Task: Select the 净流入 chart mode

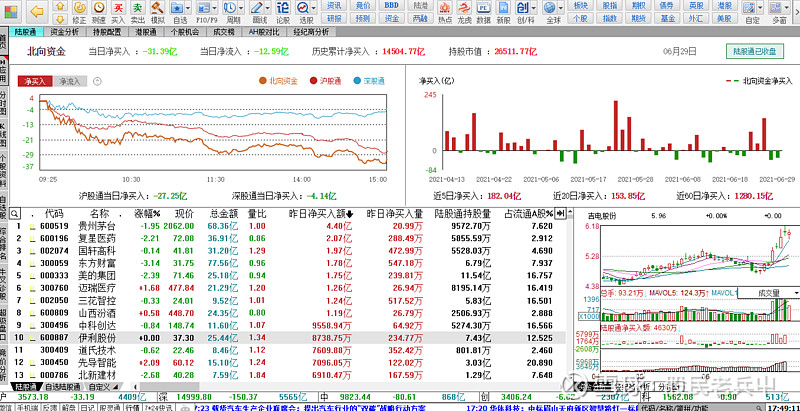Action: click(x=70, y=81)
